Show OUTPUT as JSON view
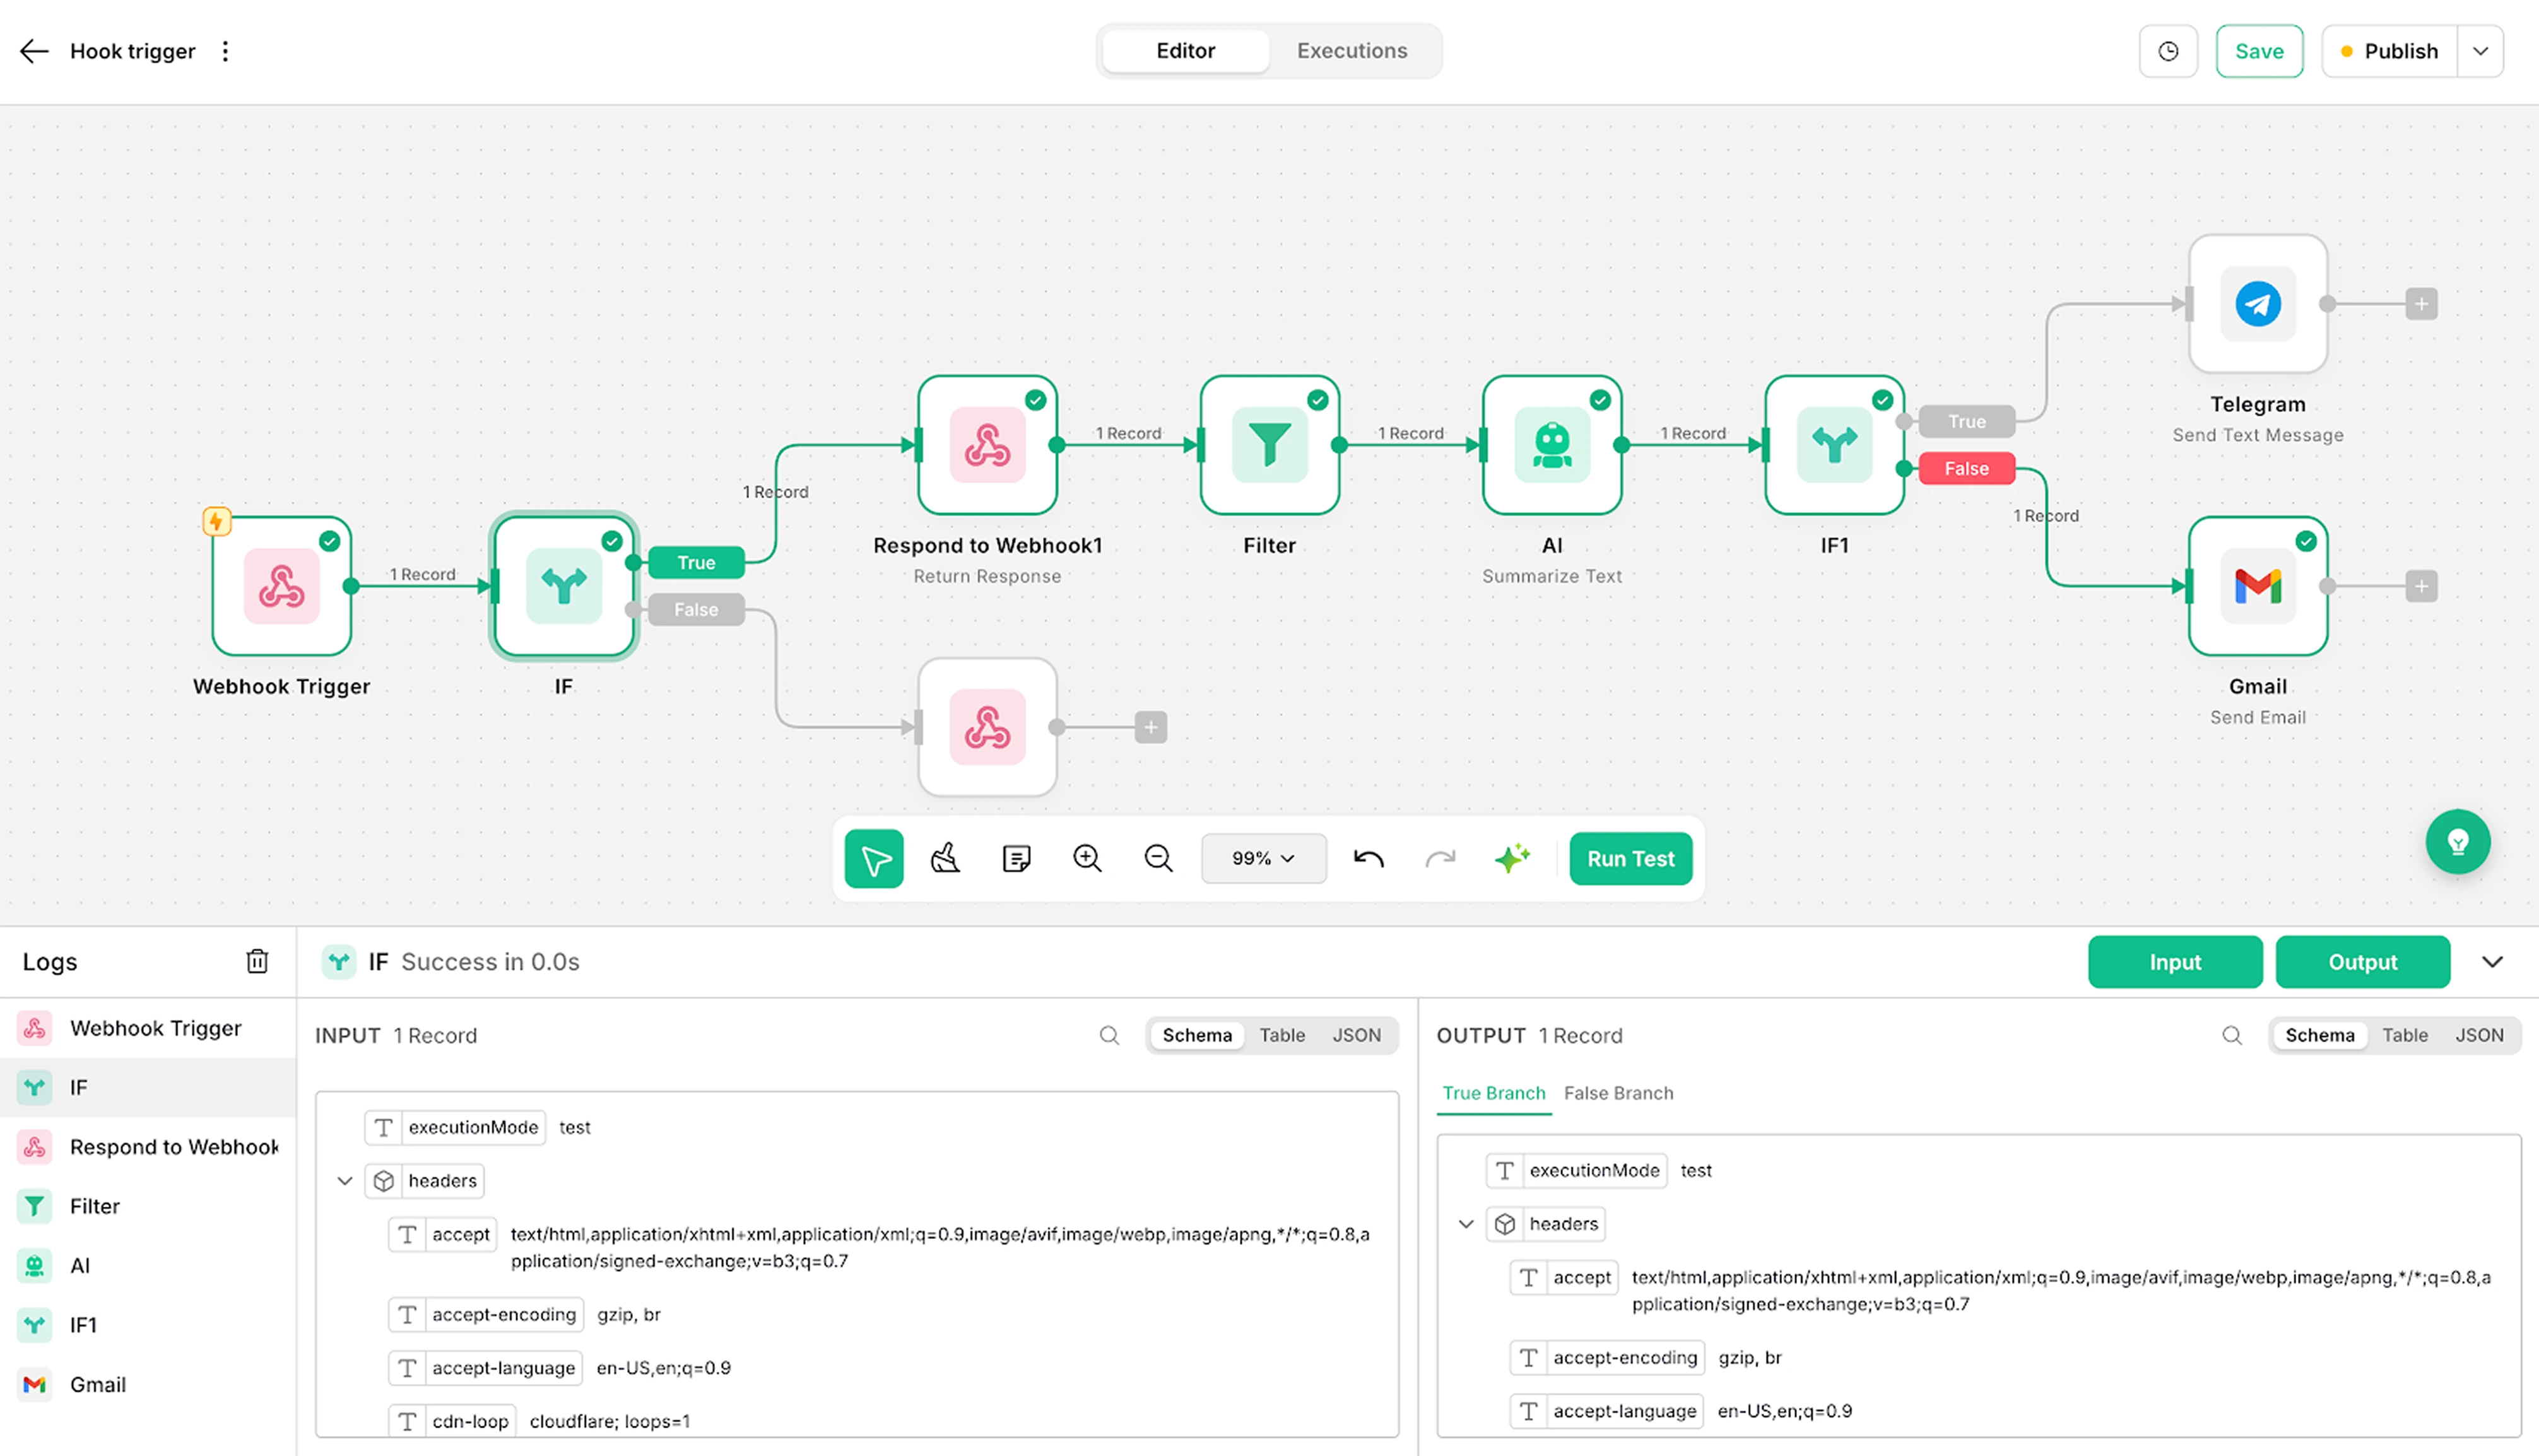Screen dimensions: 2539x1456 (2479, 1035)
